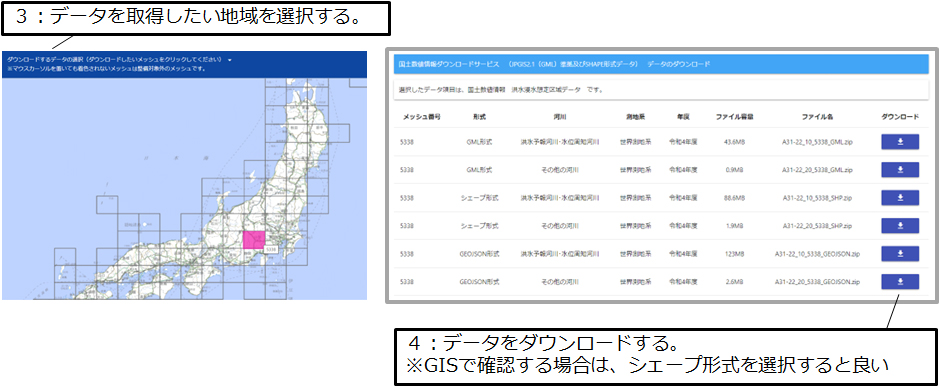
Task: Expand the ダウンロードするデータの選択 dropdown arrow
Action: tap(229, 60)
